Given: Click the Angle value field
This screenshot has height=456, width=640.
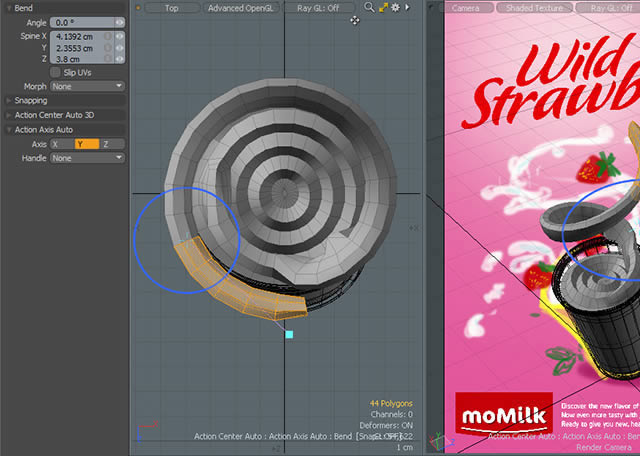Looking at the screenshot, I should coord(82,22).
